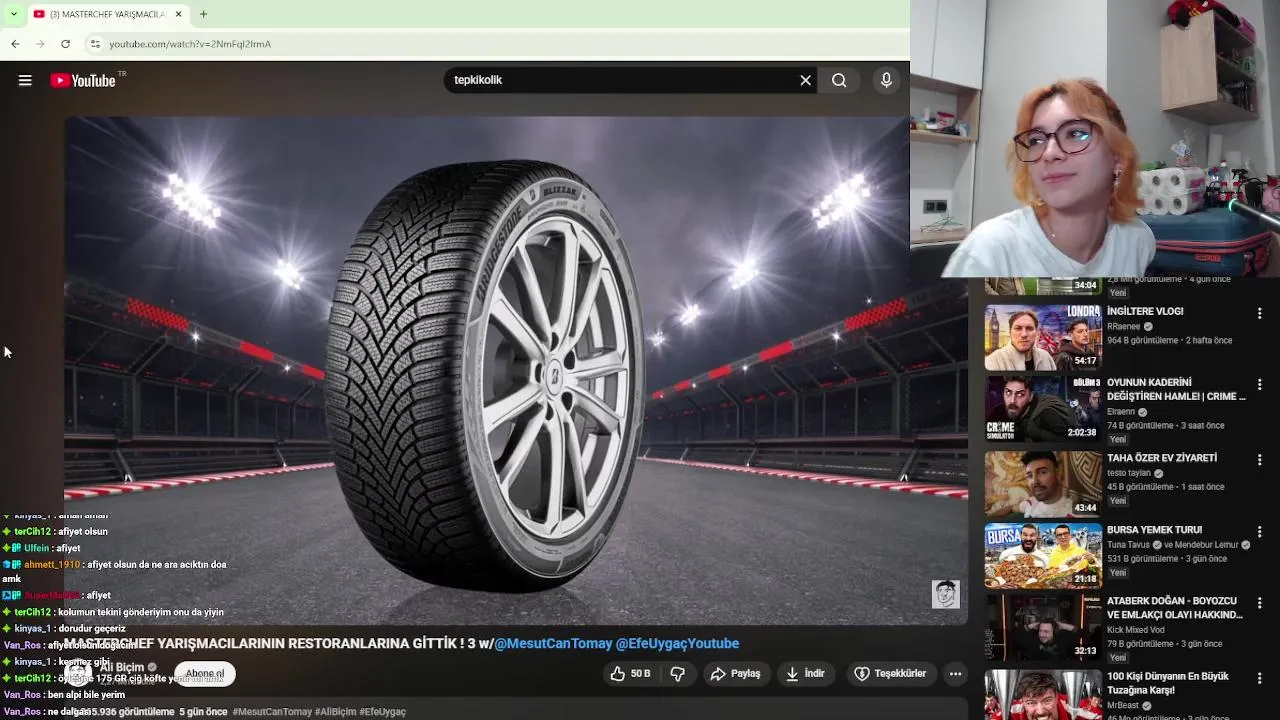The width and height of the screenshot is (1280, 720).
Task: Open testo taylan channel name
Action: pyautogui.click(x=1129, y=473)
